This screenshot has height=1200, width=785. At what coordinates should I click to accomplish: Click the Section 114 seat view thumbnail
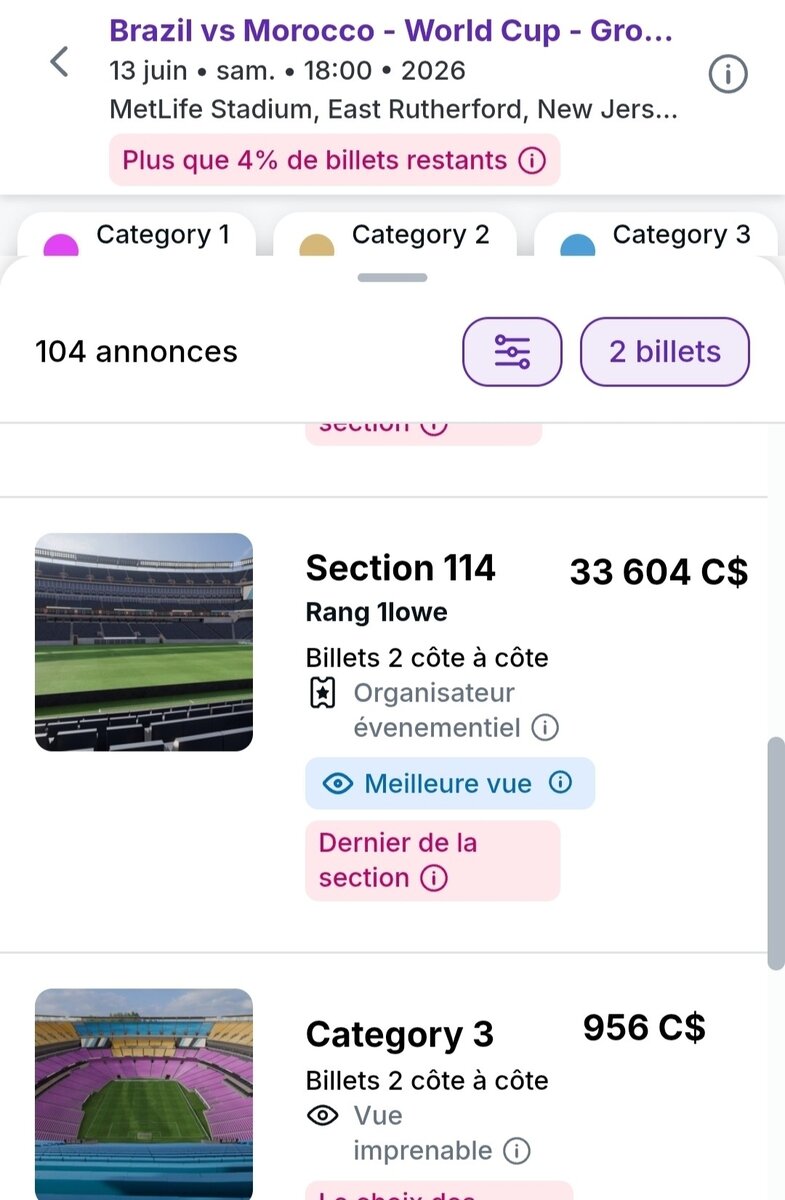[x=144, y=642]
